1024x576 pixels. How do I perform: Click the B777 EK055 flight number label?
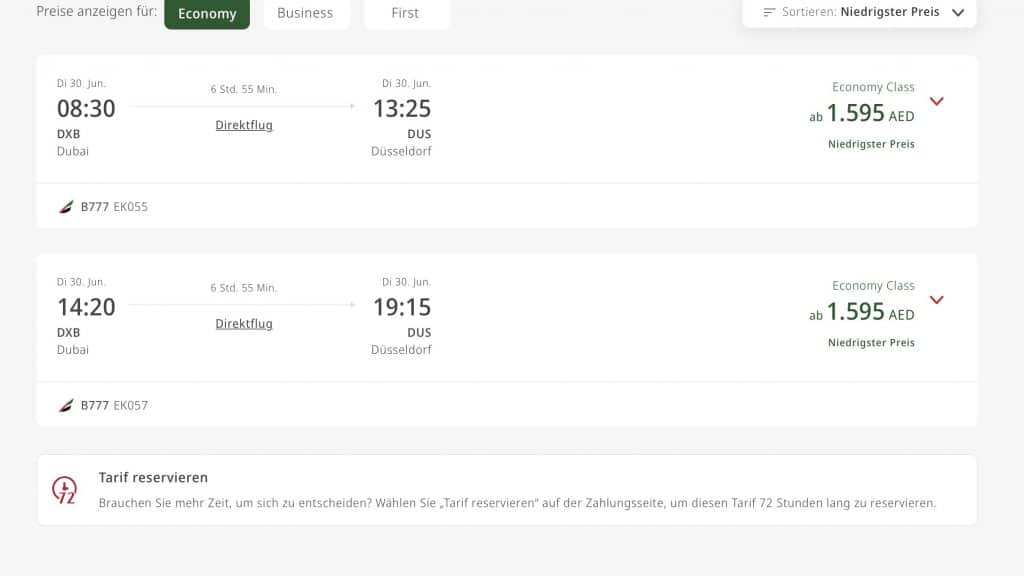(114, 207)
